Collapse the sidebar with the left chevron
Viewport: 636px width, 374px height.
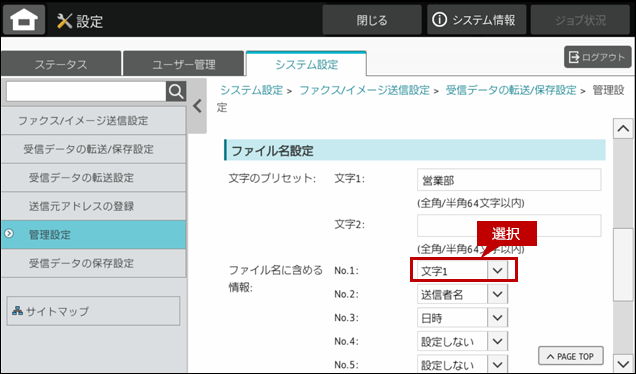coord(197,106)
